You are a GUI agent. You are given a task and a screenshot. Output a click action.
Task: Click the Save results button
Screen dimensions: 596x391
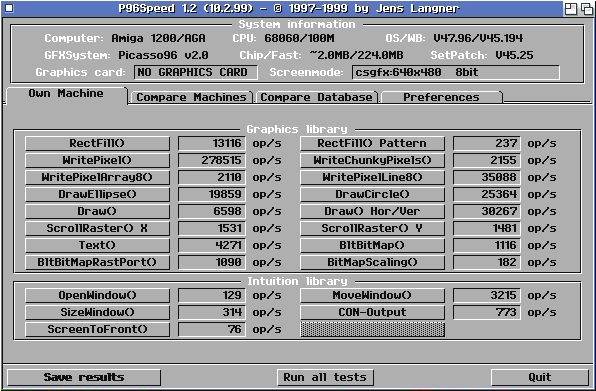(x=84, y=377)
